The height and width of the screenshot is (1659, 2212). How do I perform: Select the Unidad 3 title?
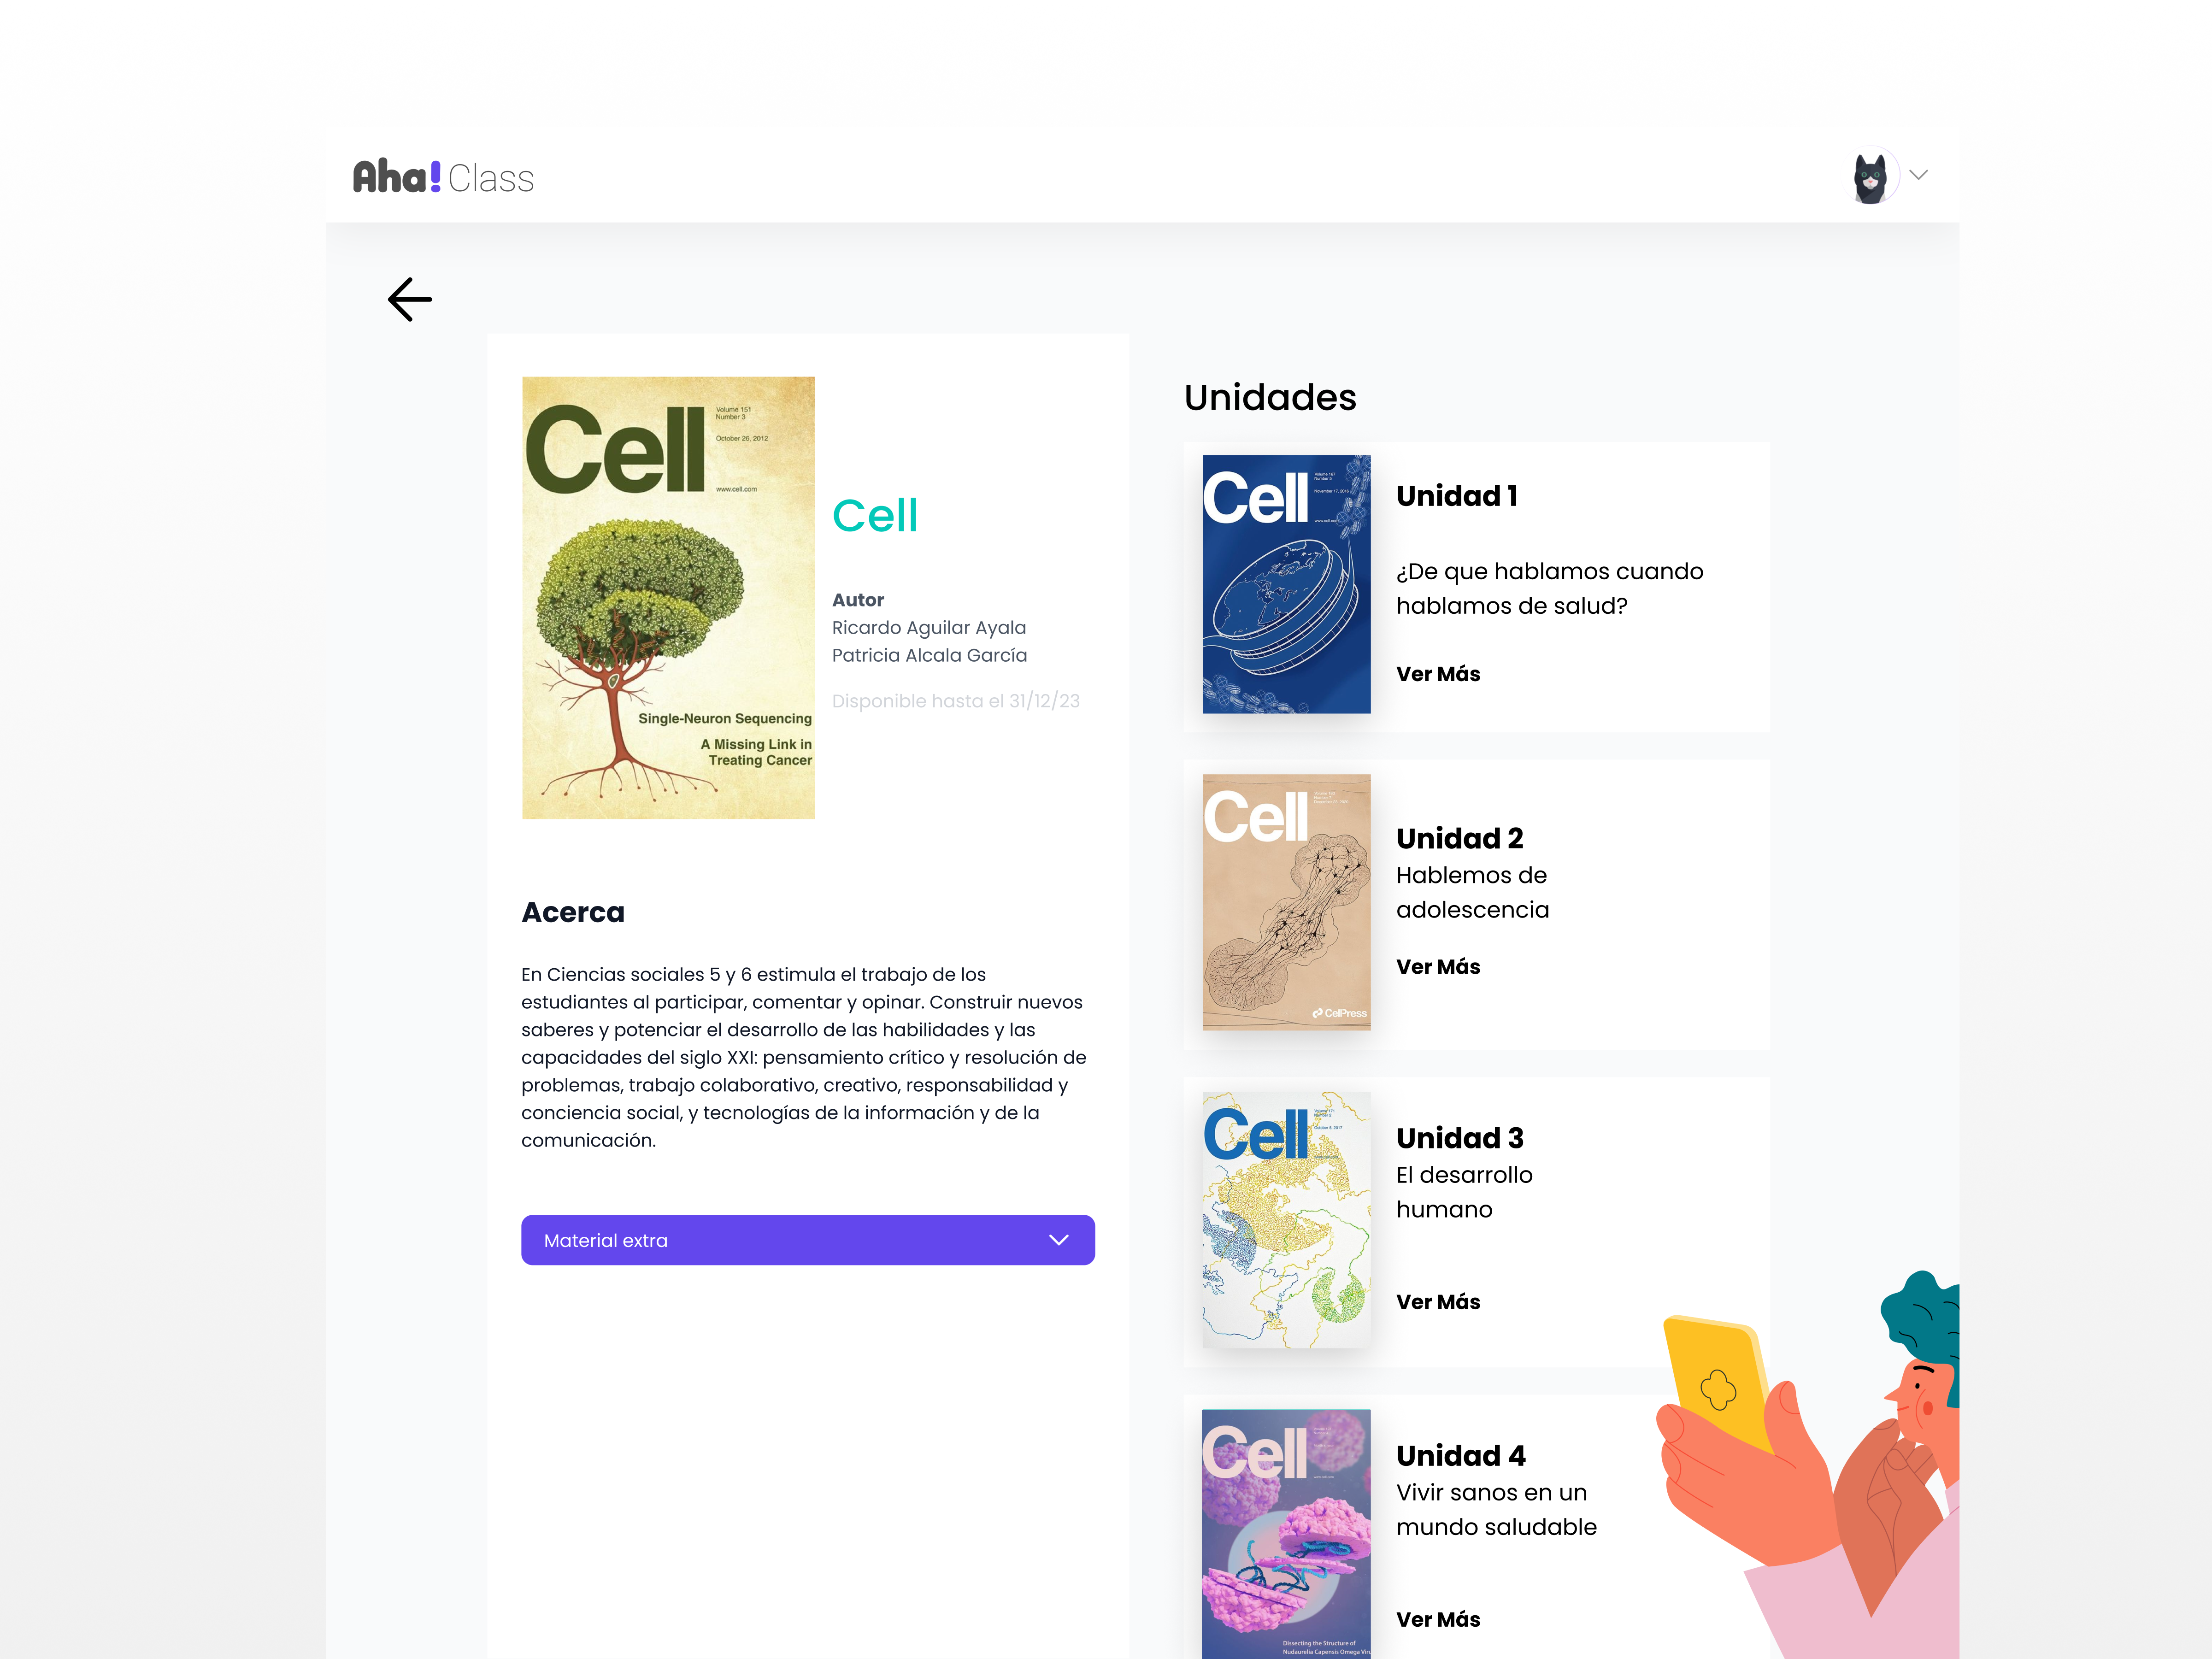pos(1460,1138)
